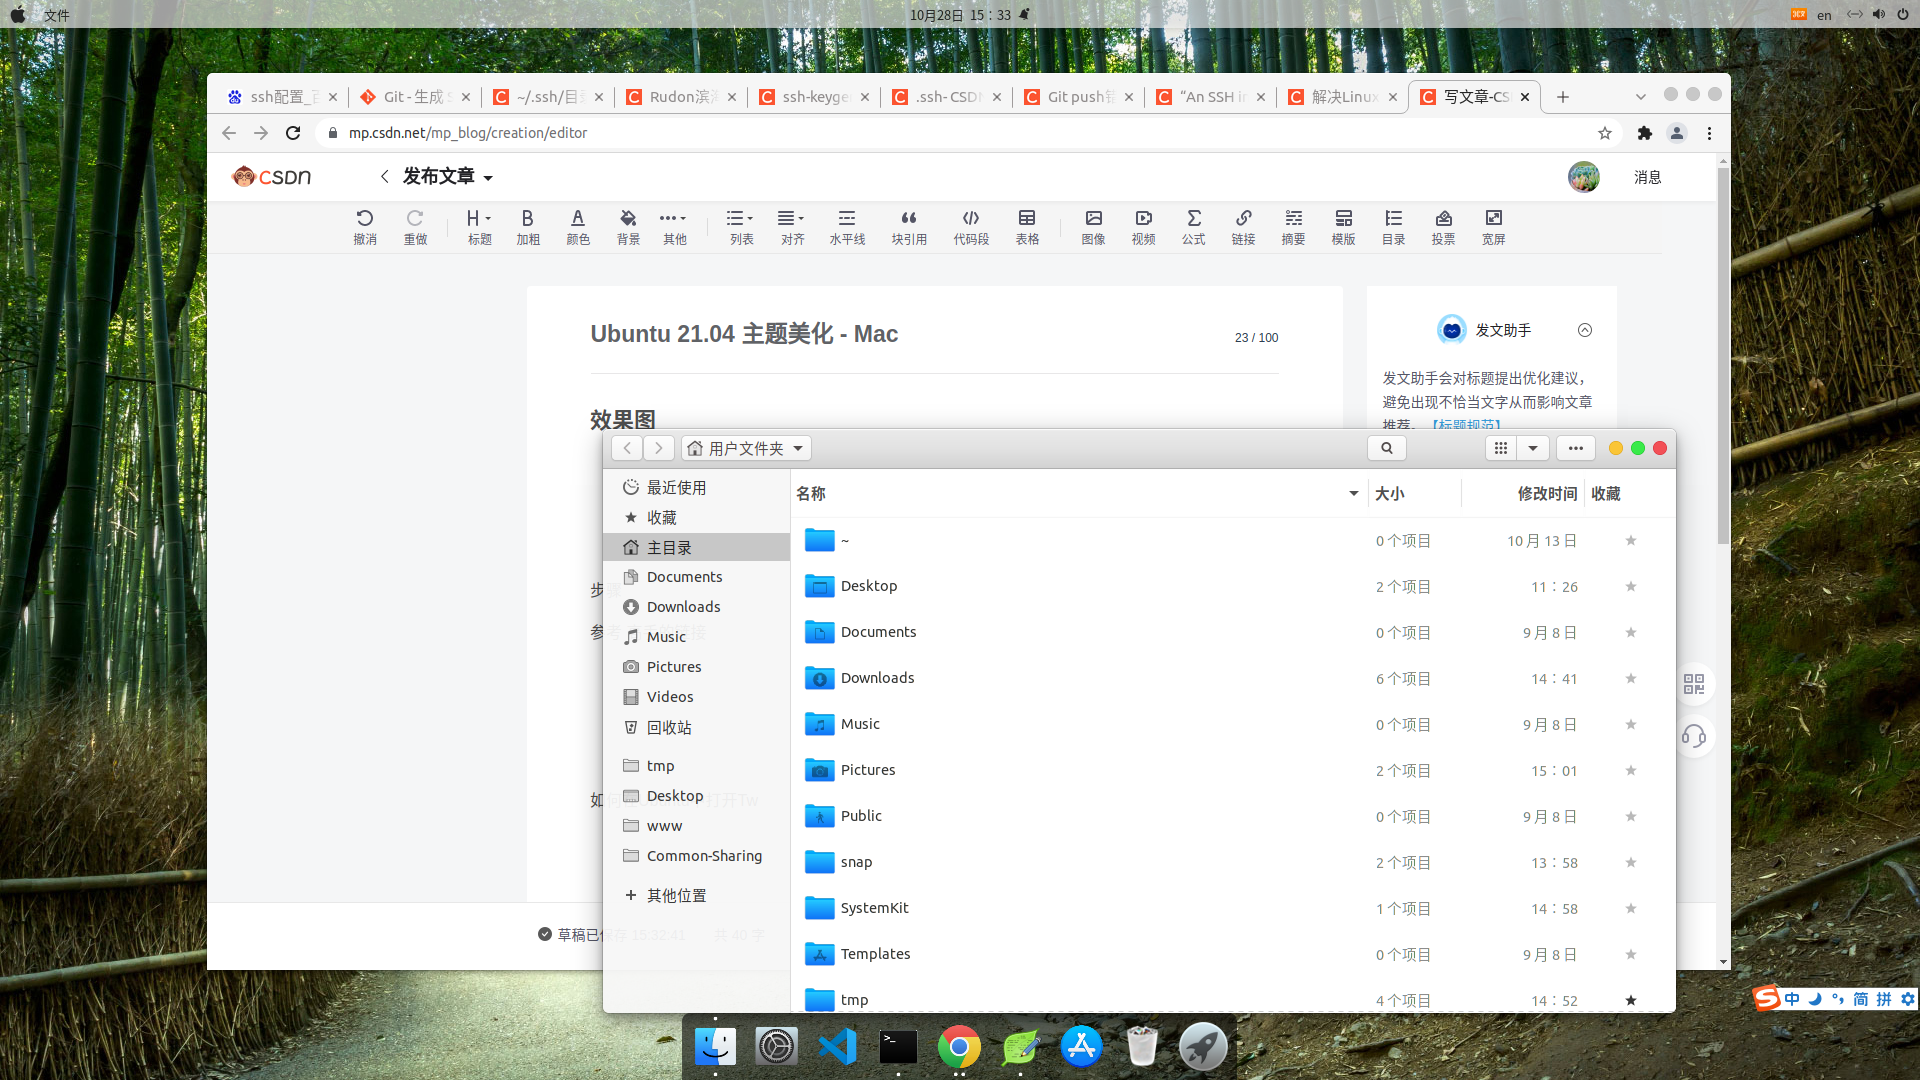Screen dimensions: 1920x1080
Task: Open 其他位置 in file manager sidebar
Action: pos(697,896)
